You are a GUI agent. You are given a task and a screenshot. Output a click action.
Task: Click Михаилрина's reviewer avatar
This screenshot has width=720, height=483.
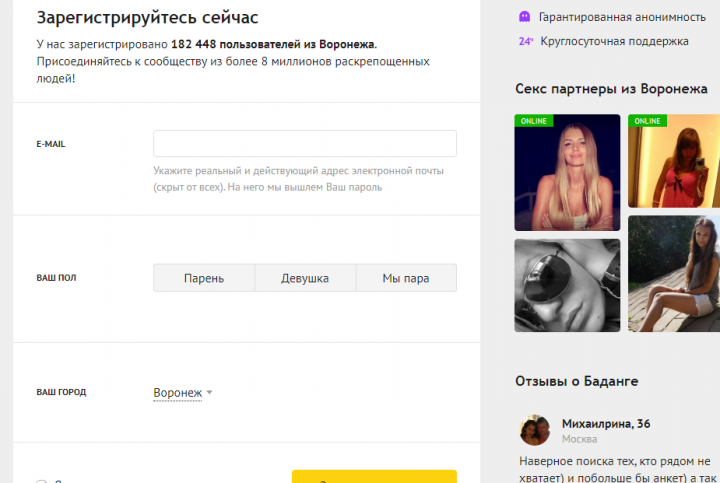[535, 430]
